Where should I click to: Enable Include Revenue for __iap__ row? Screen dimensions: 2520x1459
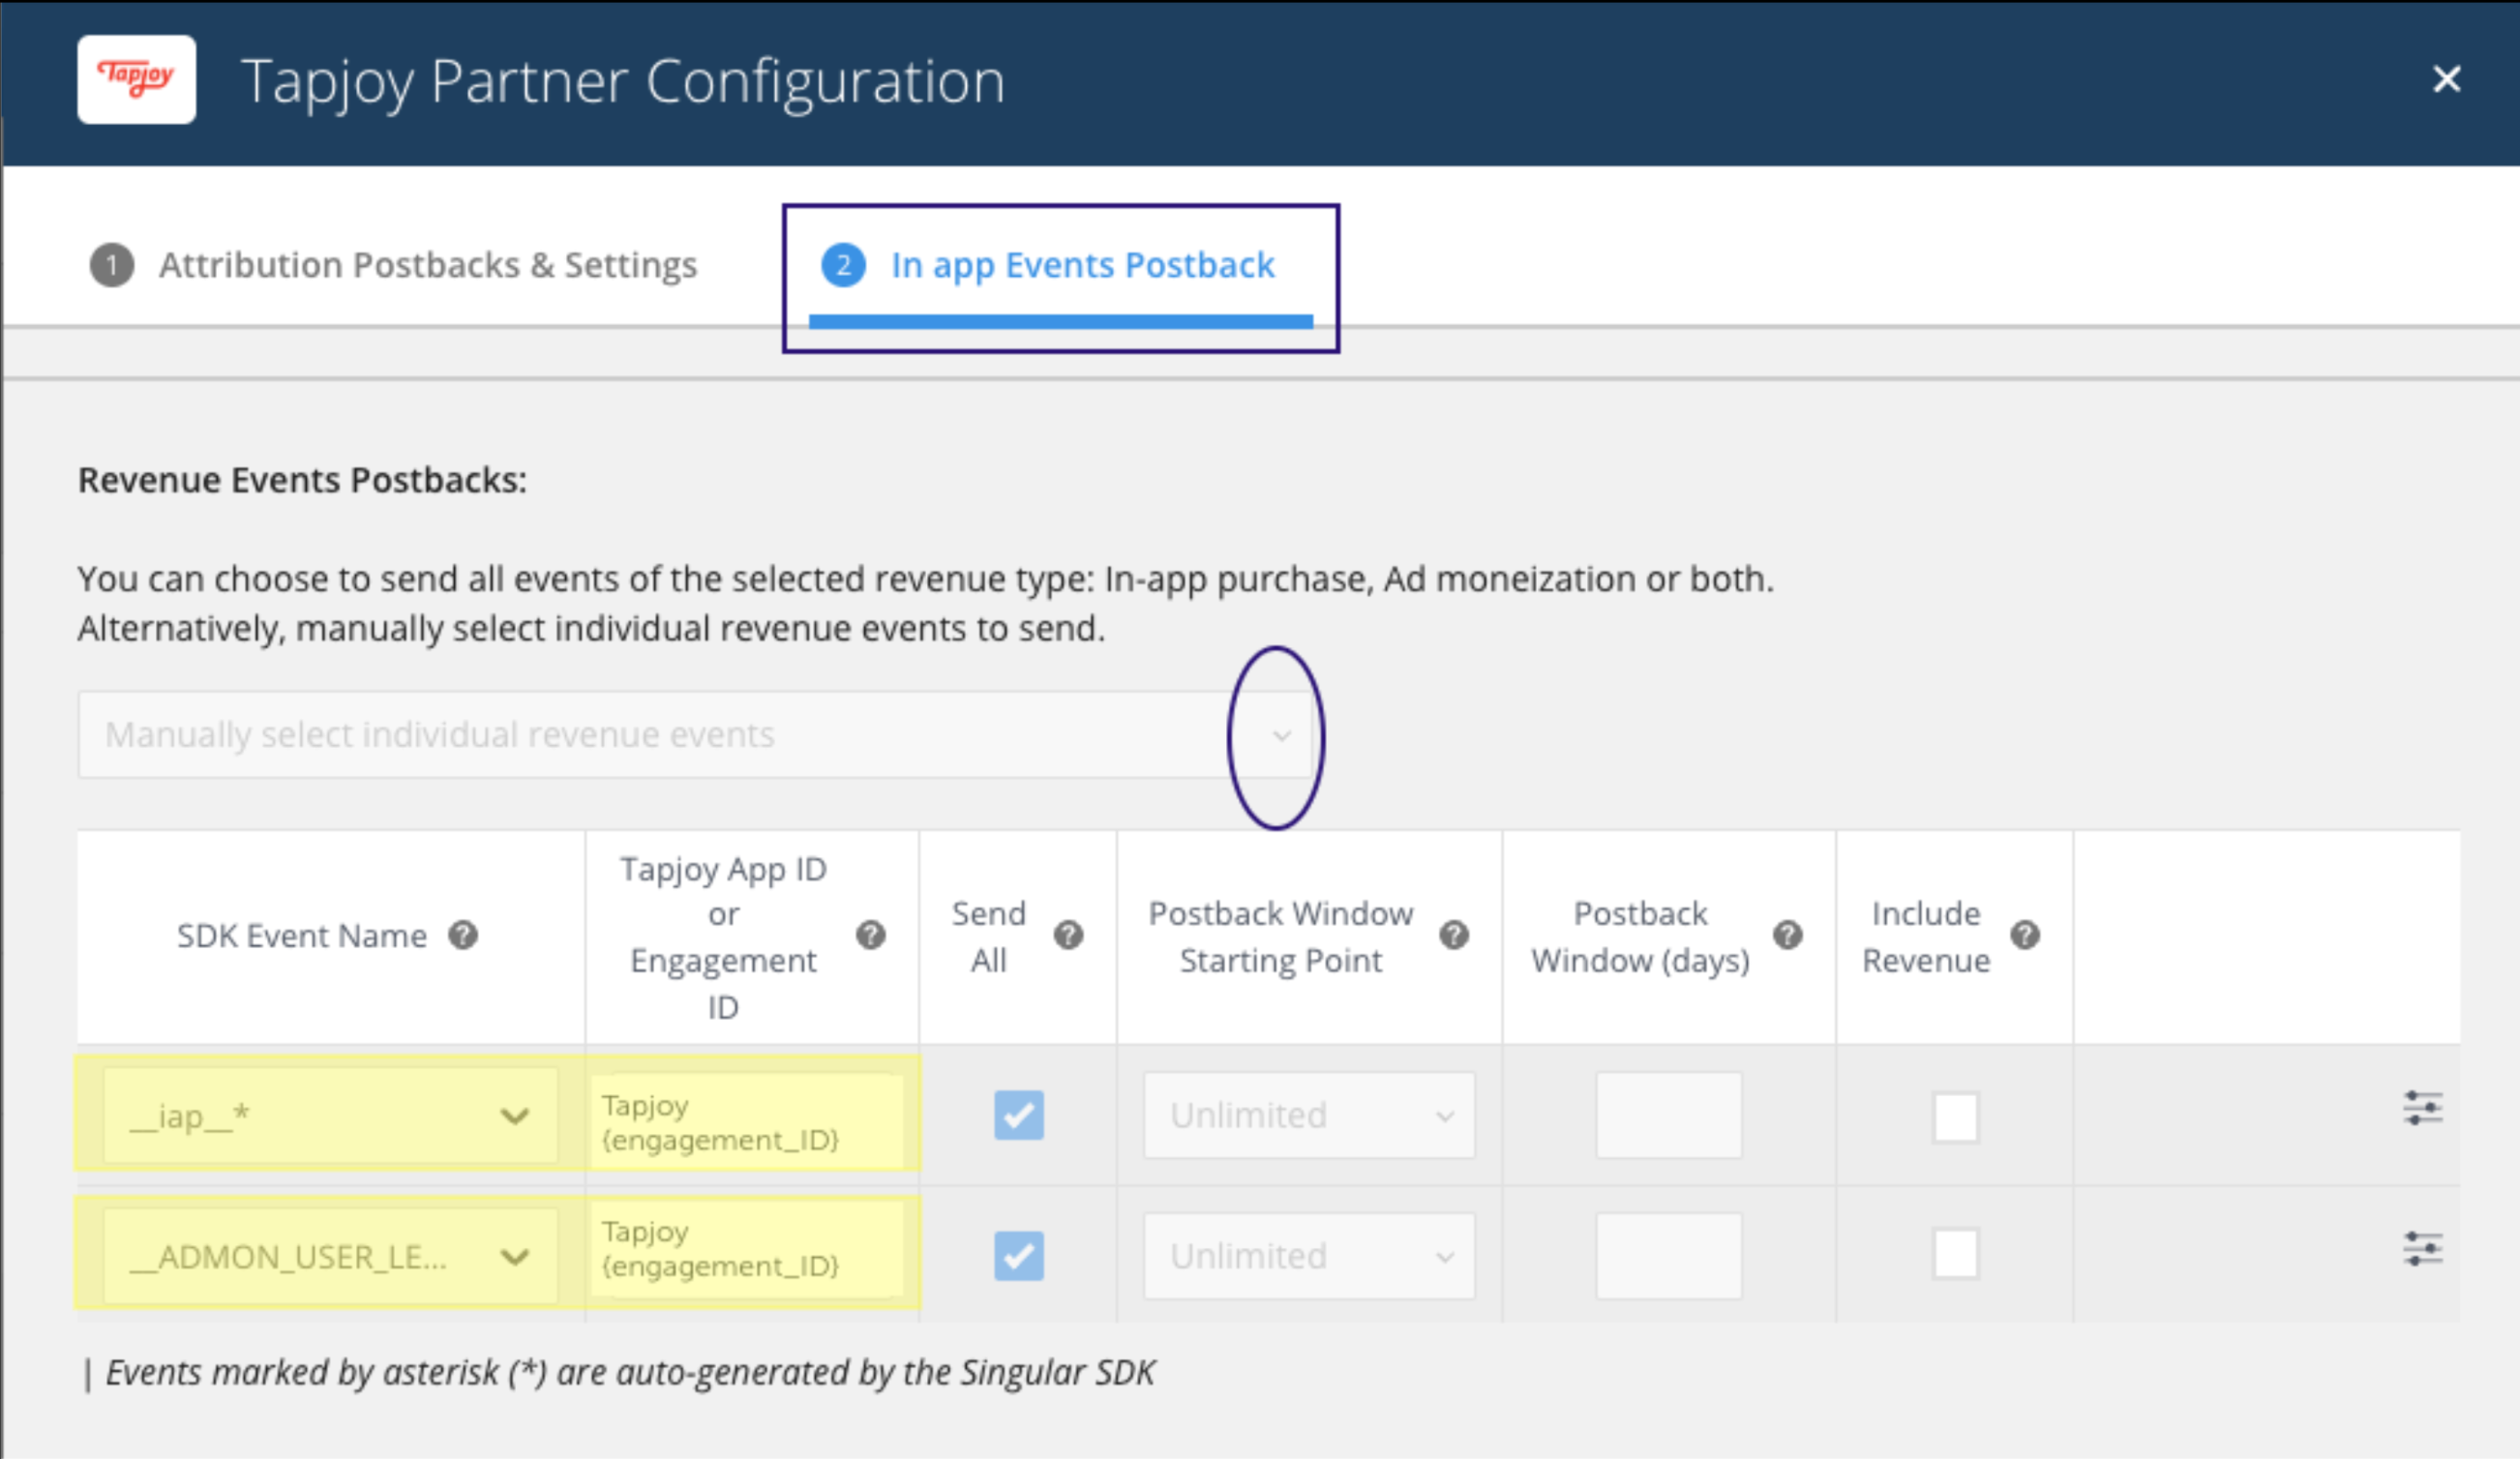[1955, 1116]
